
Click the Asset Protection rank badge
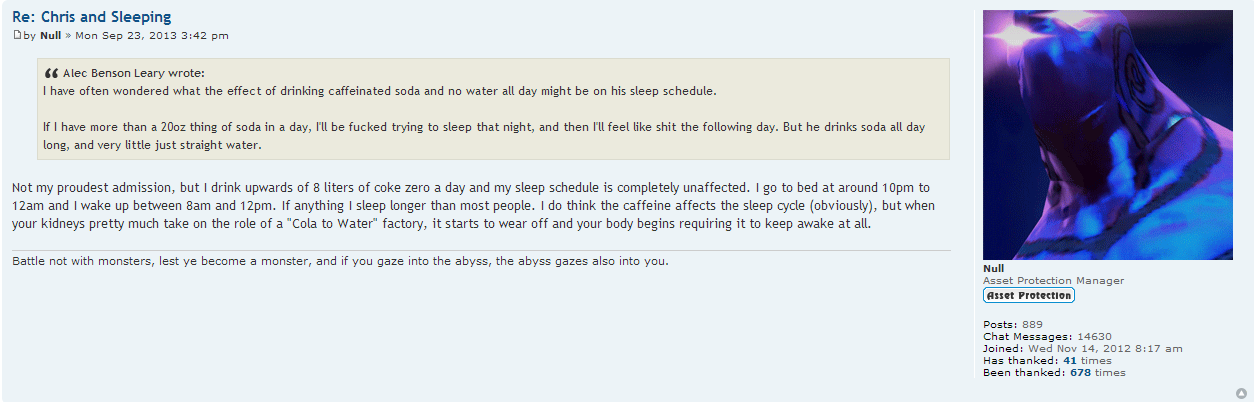[x=1029, y=296]
